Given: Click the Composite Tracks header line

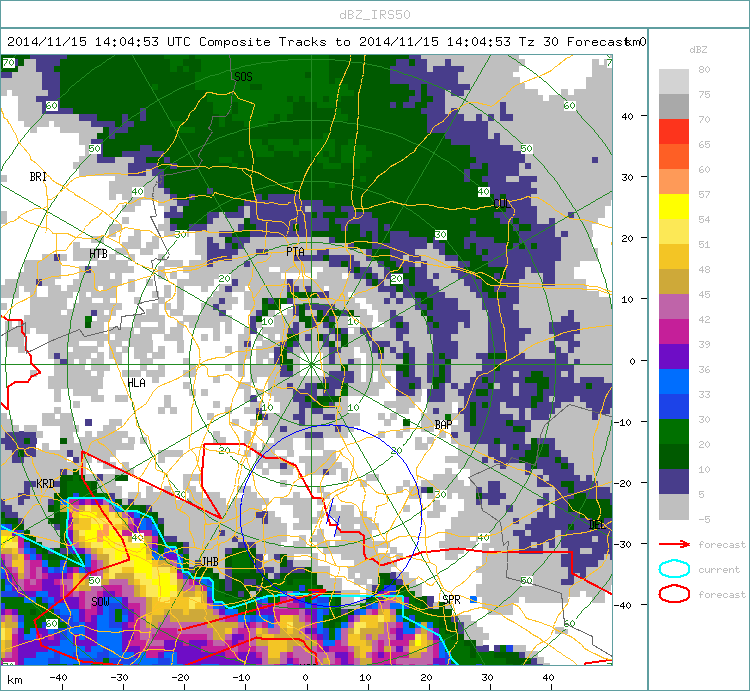Looking at the screenshot, I should (x=326, y=42).
